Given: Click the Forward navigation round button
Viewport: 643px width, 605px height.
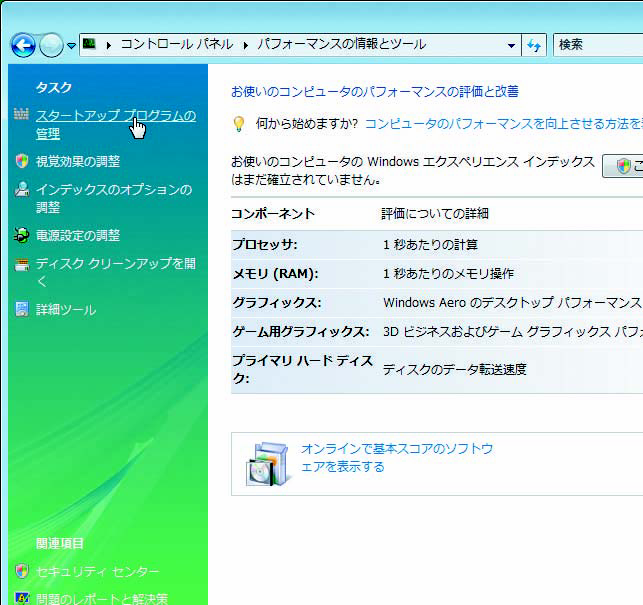Looking at the screenshot, I should [51, 45].
